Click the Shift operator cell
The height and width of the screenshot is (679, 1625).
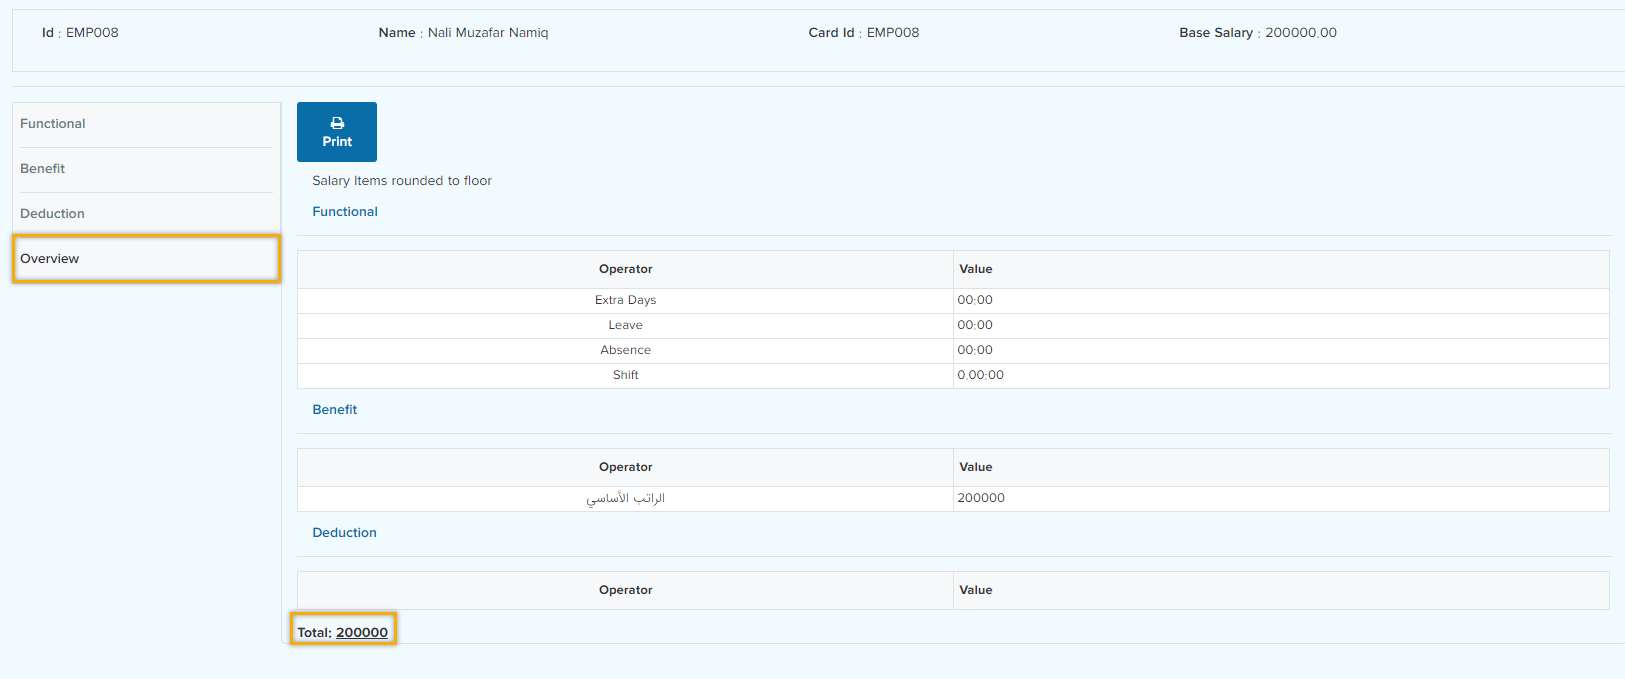tap(625, 375)
